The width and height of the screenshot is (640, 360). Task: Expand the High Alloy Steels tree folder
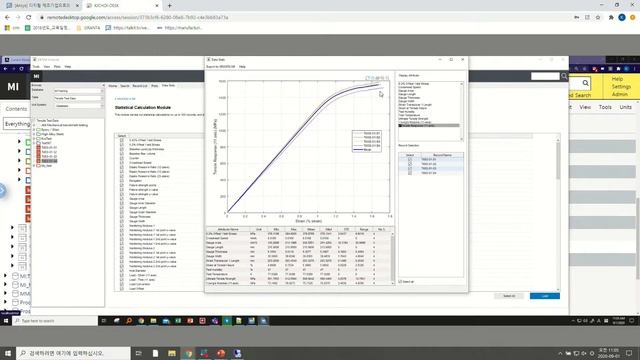click(x=34, y=134)
